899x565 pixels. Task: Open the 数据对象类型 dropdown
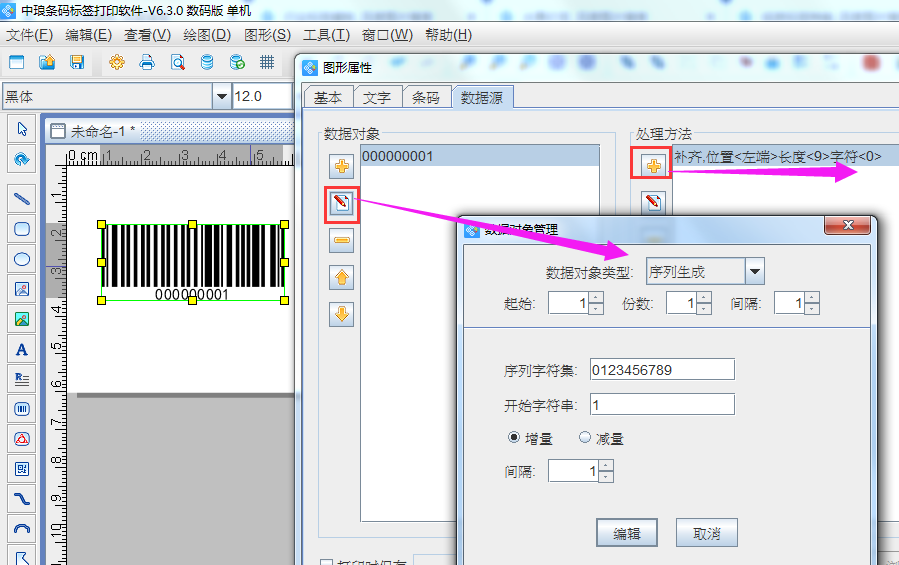pos(755,271)
